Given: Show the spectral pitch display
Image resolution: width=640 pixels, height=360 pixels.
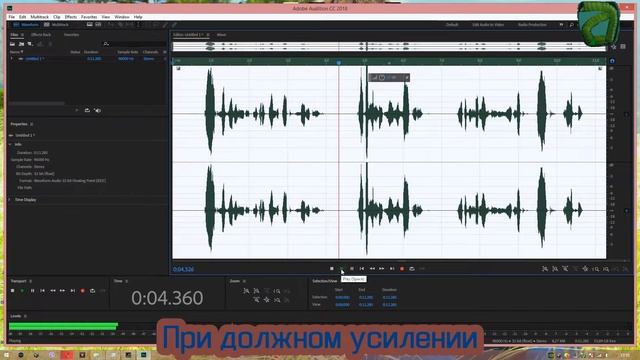Looking at the screenshot, I should (98, 25).
